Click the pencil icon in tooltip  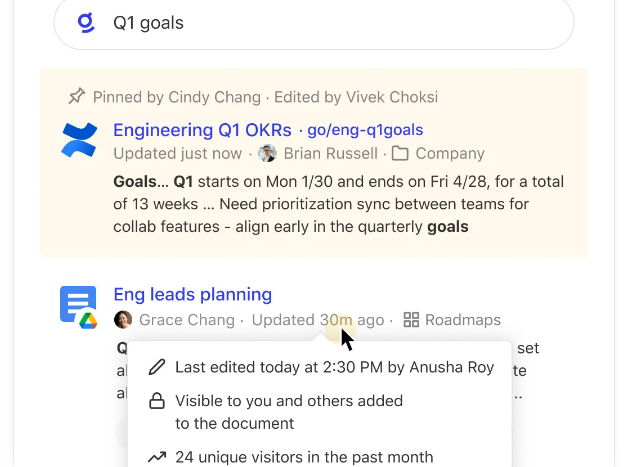click(x=157, y=367)
